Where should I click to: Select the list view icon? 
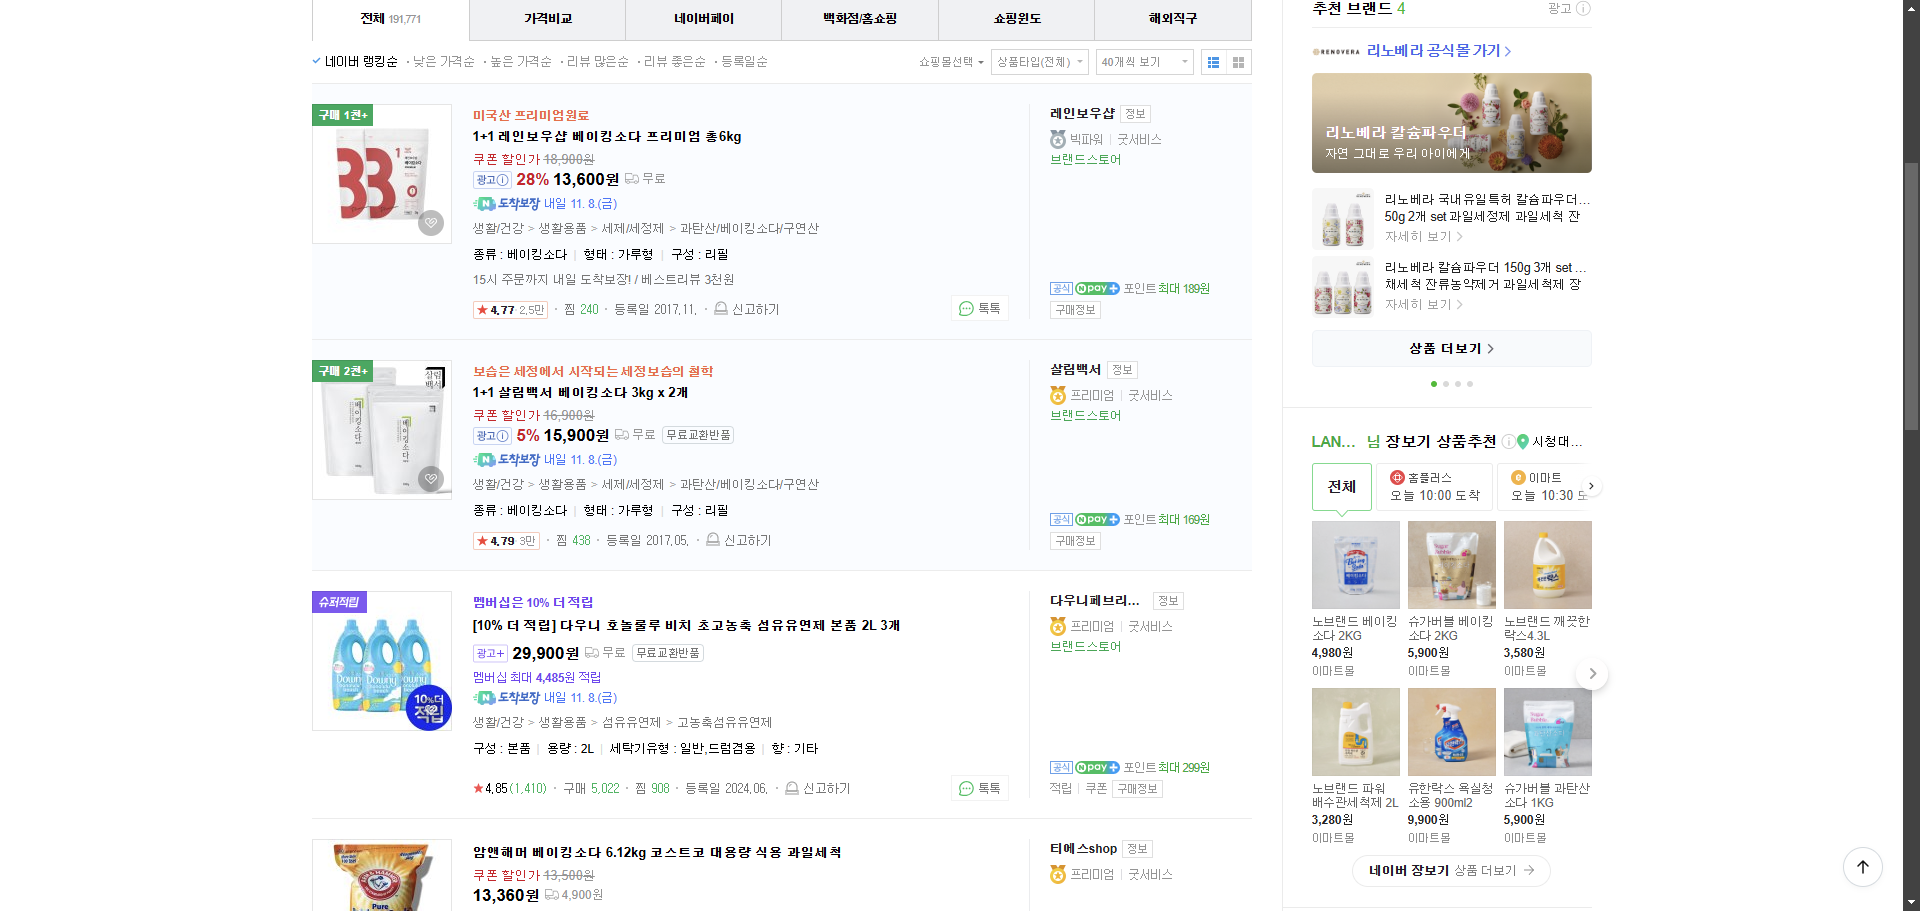1213,62
